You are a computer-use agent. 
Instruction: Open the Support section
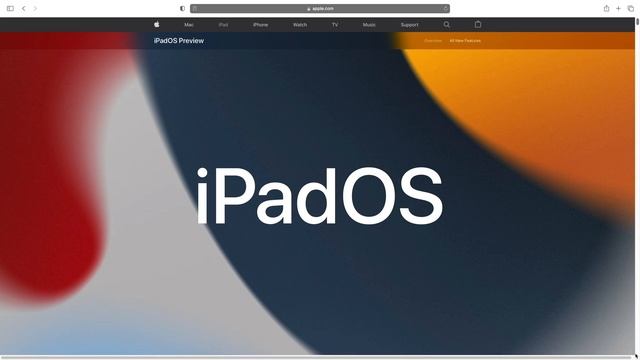pyautogui.click(x=409, y=25)
